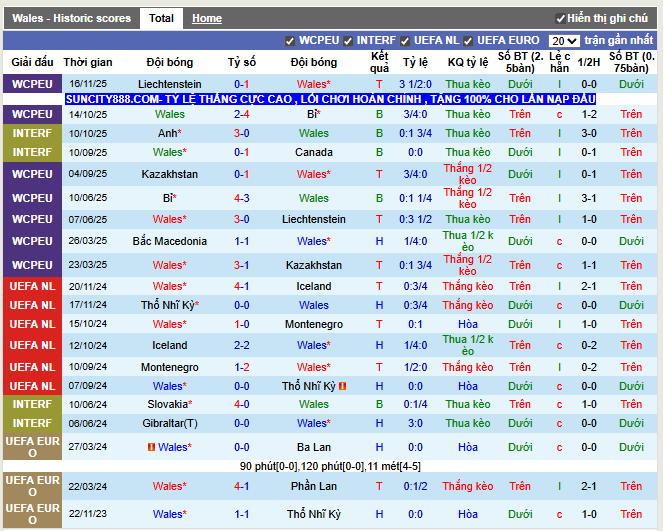Viewport: 664px width, 531px height.
Task: Open the 20 recent matches dropdown
Action: pos(564,41)
